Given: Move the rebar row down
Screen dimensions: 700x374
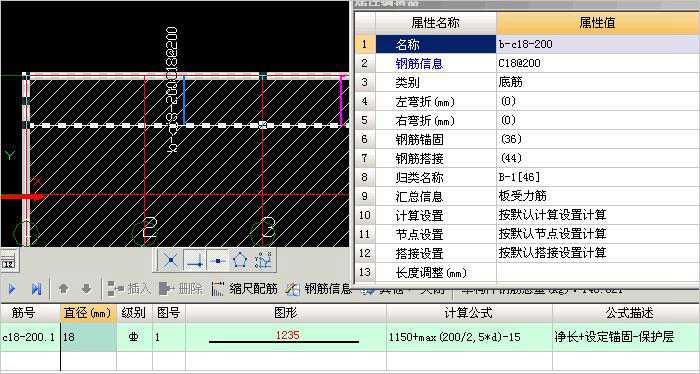Looking at the screenshot, I should [x=86, y=289].
